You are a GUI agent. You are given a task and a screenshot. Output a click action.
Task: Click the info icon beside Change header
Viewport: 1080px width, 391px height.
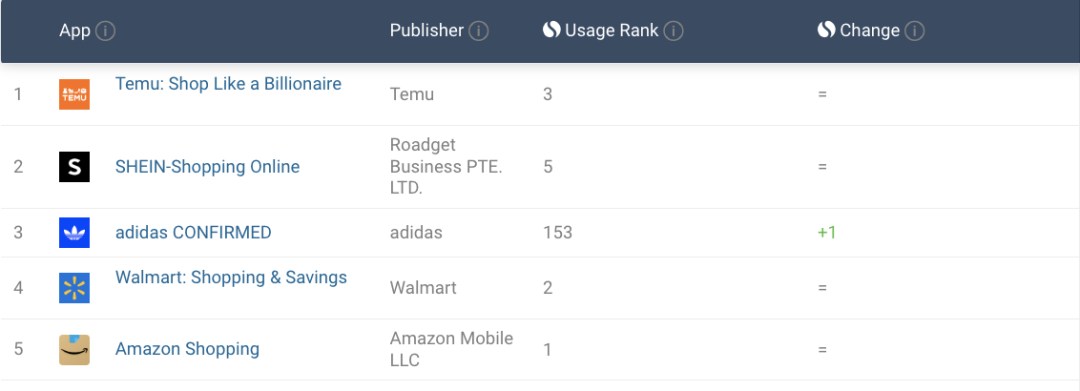click(915, 31)
